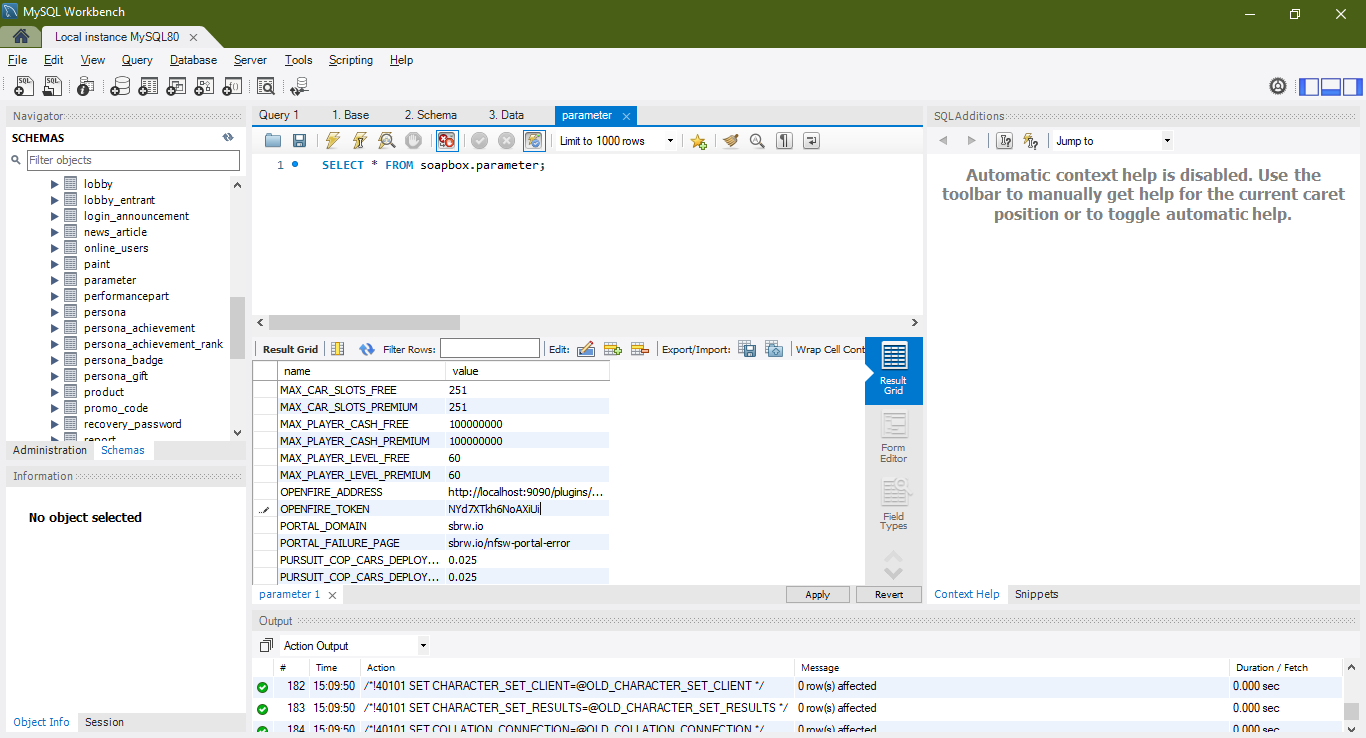Refresh the SCHEMAS list
Image resolution: width=1366 pixels, height=738 pixels.
click(x=228, y=138)
